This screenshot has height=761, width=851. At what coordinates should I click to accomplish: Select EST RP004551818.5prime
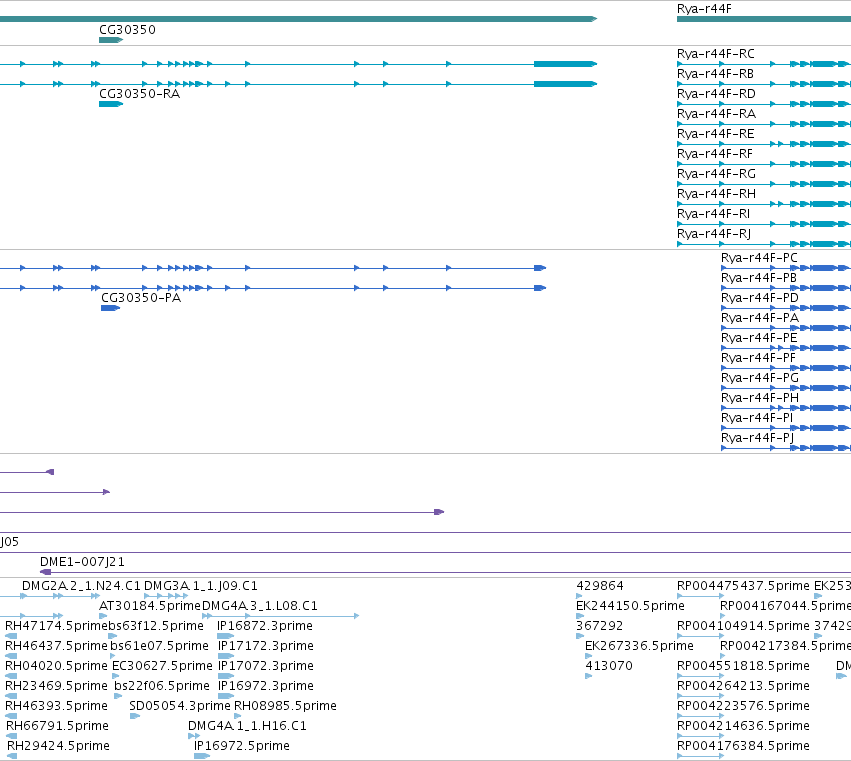coord(743,666)
